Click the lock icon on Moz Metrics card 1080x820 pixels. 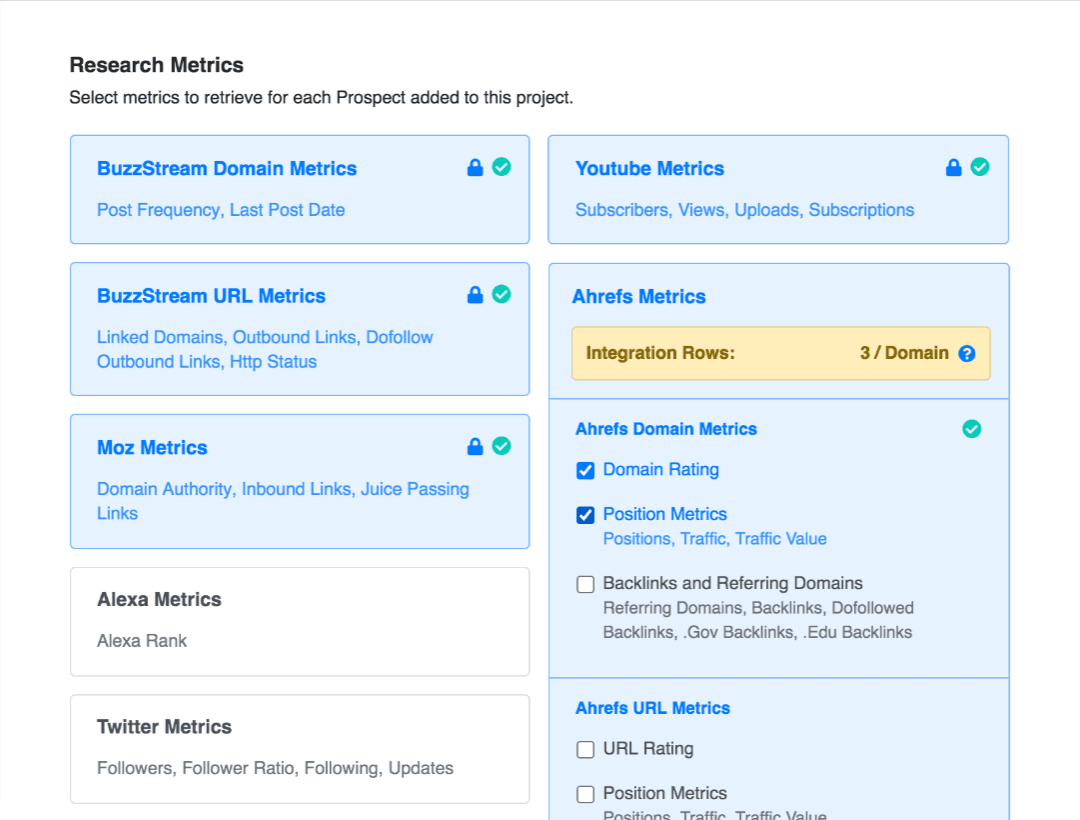coord(475,447)
